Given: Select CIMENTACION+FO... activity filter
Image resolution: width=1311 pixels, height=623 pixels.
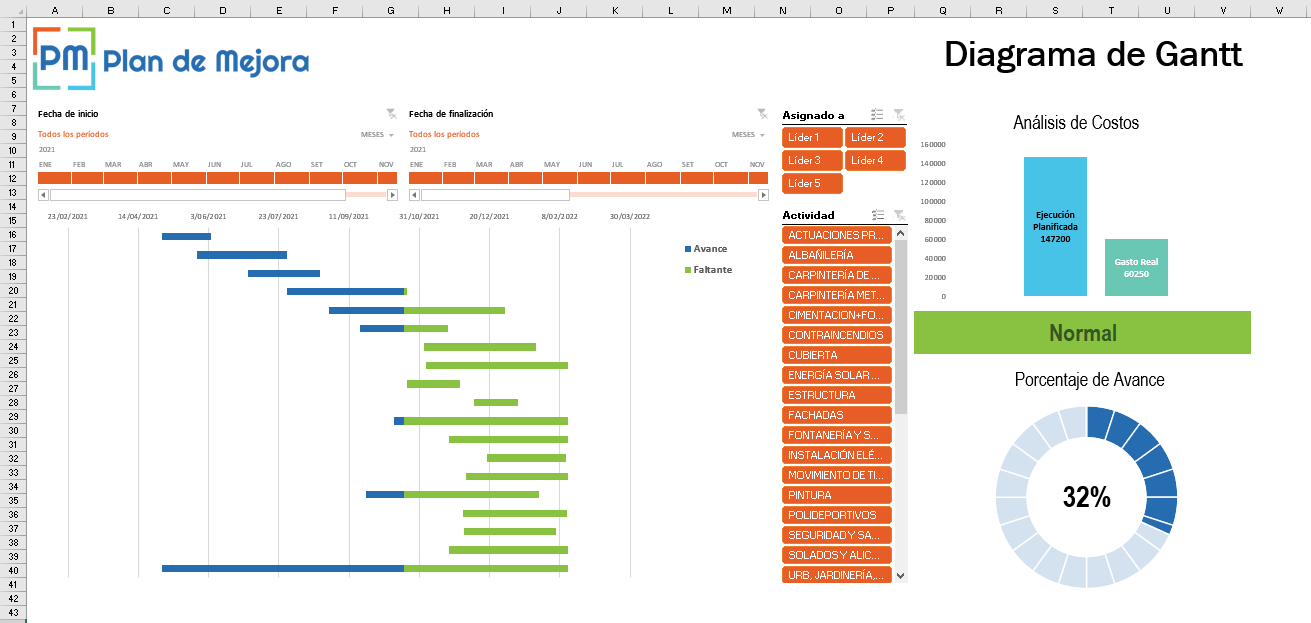Looking at the screenshot, I should point(837,315).
